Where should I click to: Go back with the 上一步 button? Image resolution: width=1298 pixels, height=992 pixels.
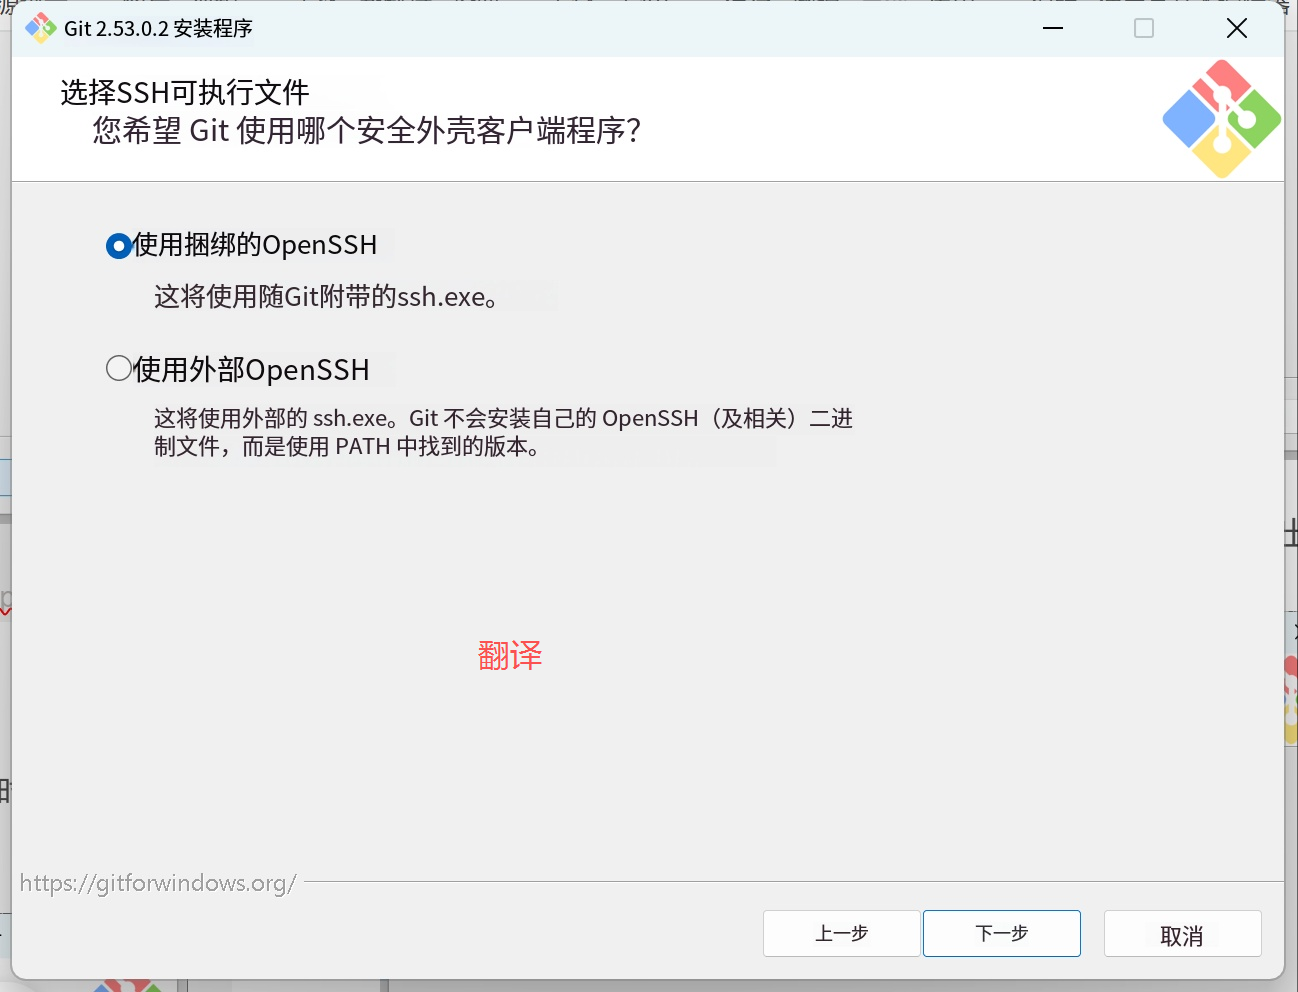pyautogui.click(x=841, y=933)
